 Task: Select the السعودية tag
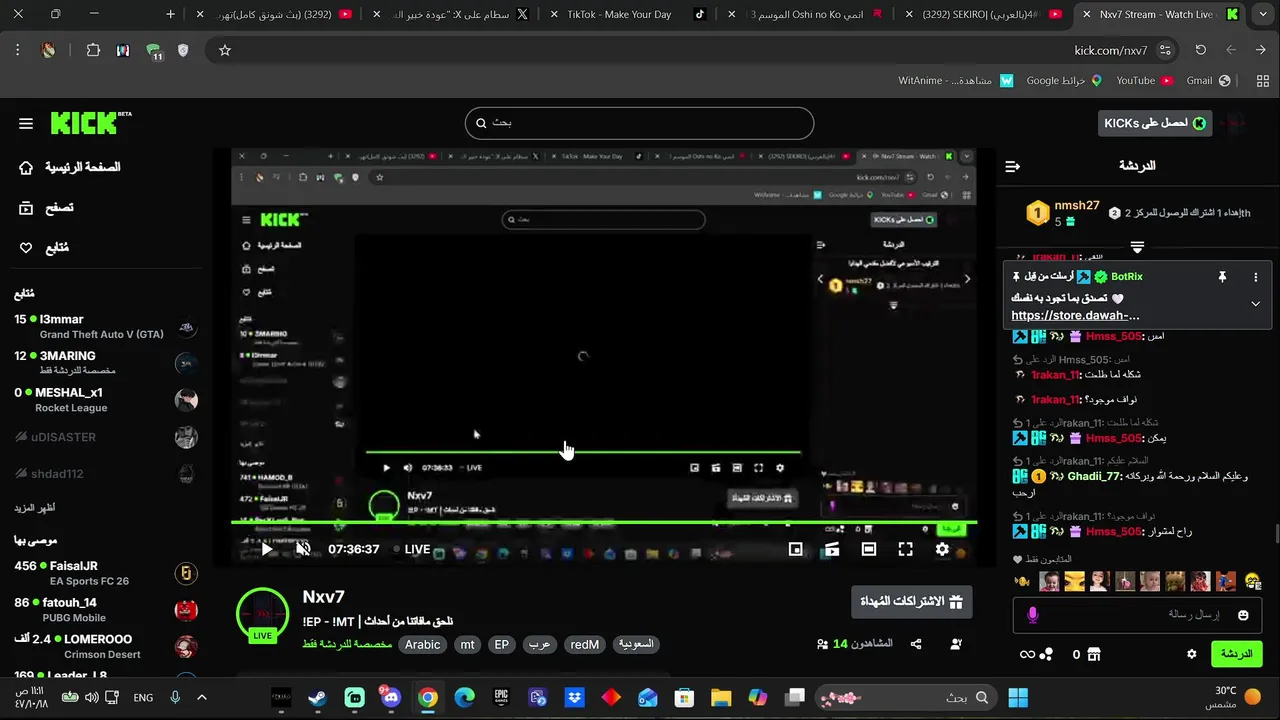pos(635,645)
